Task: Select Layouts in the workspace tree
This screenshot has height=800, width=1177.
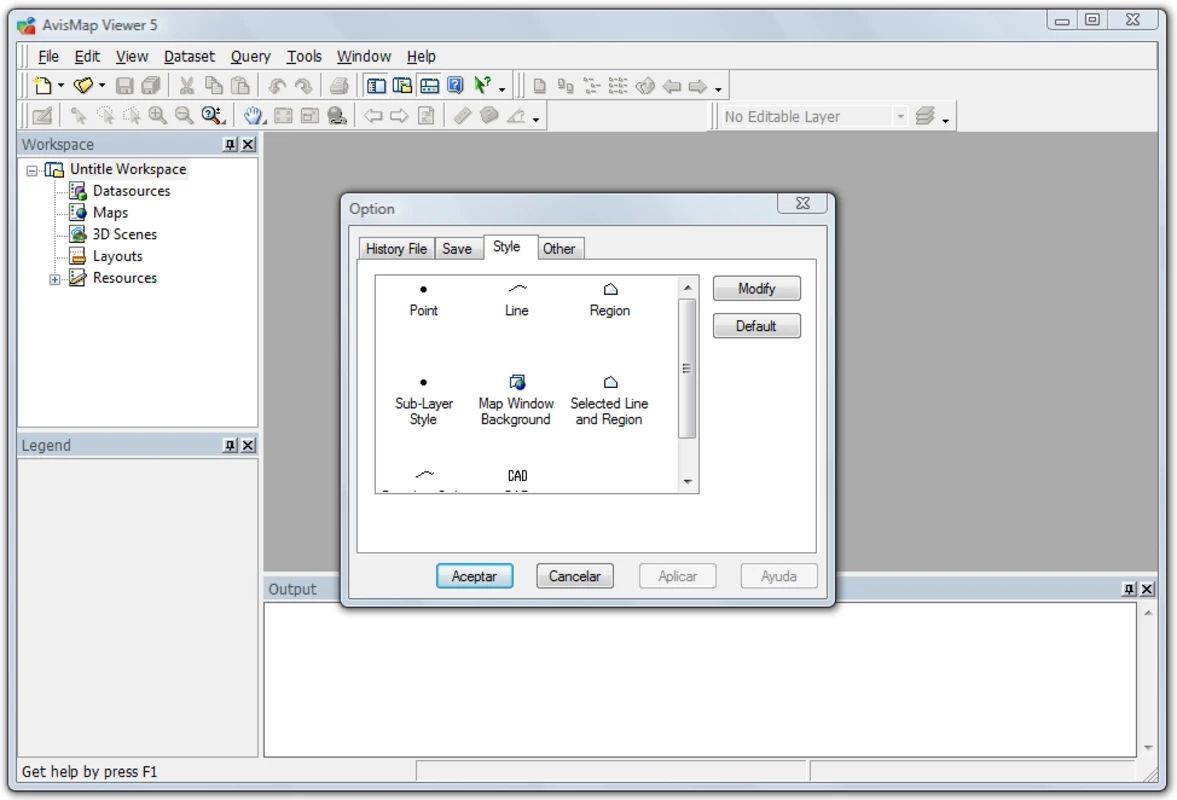Action: (117, 256)
